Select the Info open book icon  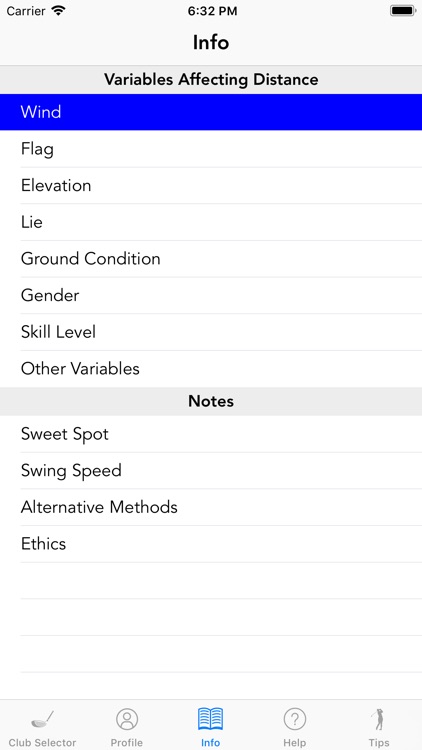point(211,719)
